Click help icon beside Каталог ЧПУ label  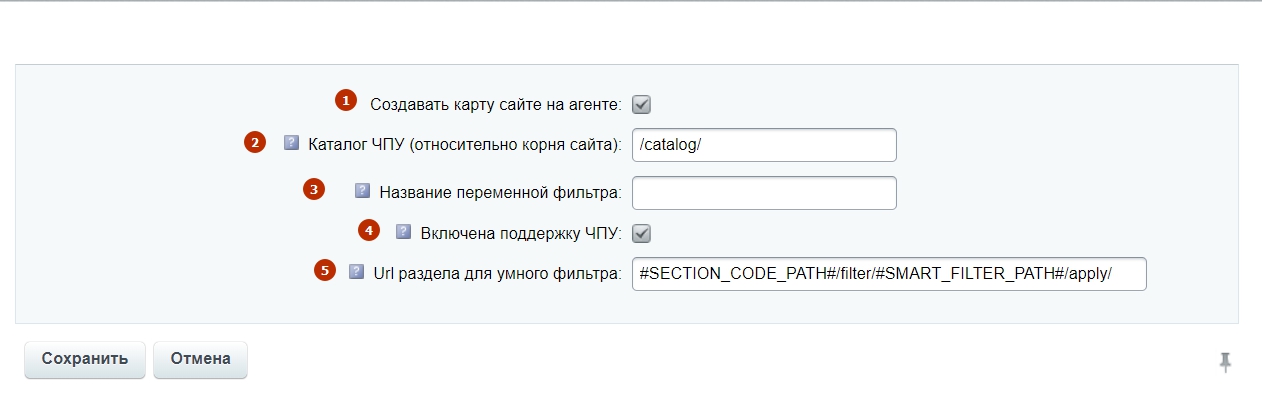pyautogui.click(x=292, y=143)
